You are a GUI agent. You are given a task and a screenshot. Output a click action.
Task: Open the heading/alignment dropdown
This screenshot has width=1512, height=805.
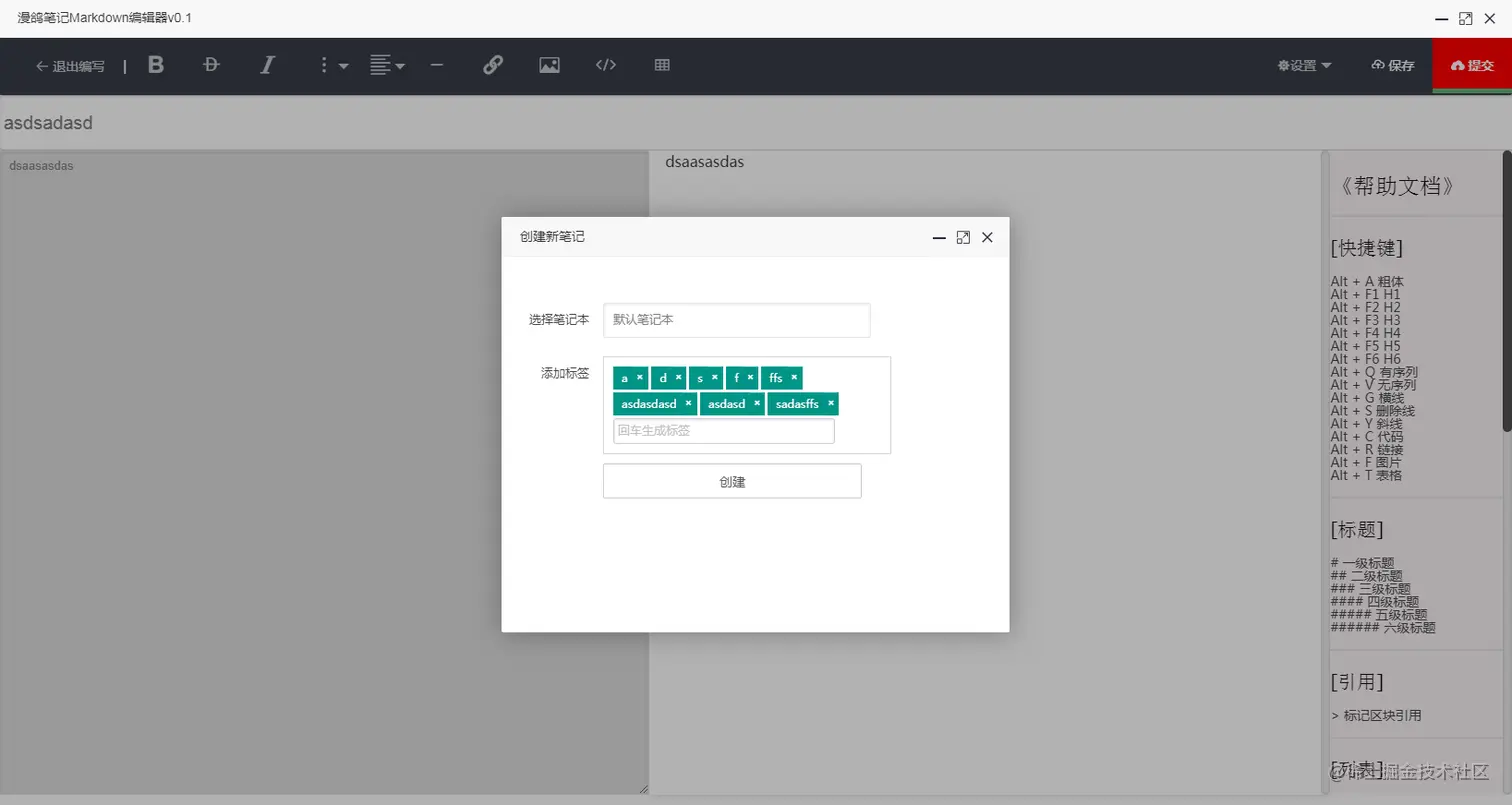(387, 65)
